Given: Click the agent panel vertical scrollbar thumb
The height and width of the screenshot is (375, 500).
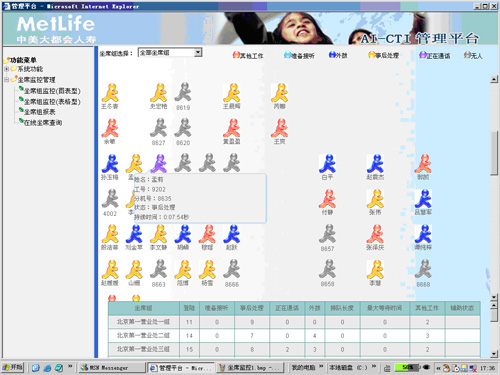Looking at the screenshot, I should (494, 153).
